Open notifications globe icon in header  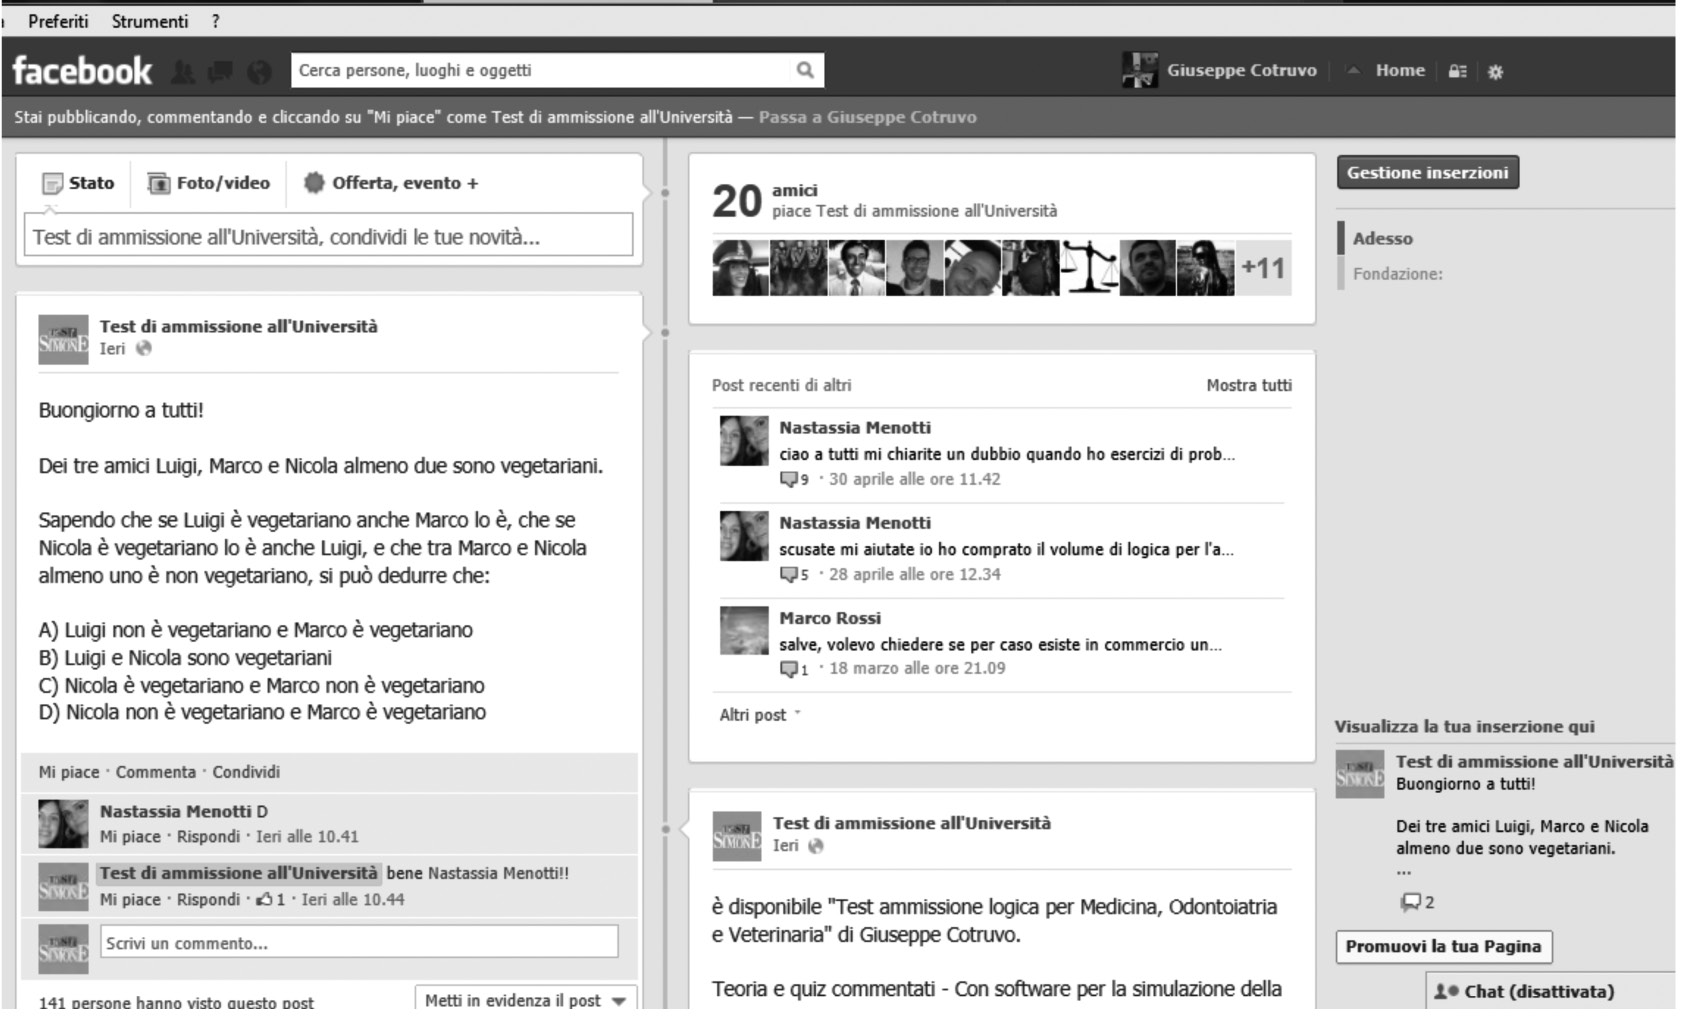tap(259, 71)
